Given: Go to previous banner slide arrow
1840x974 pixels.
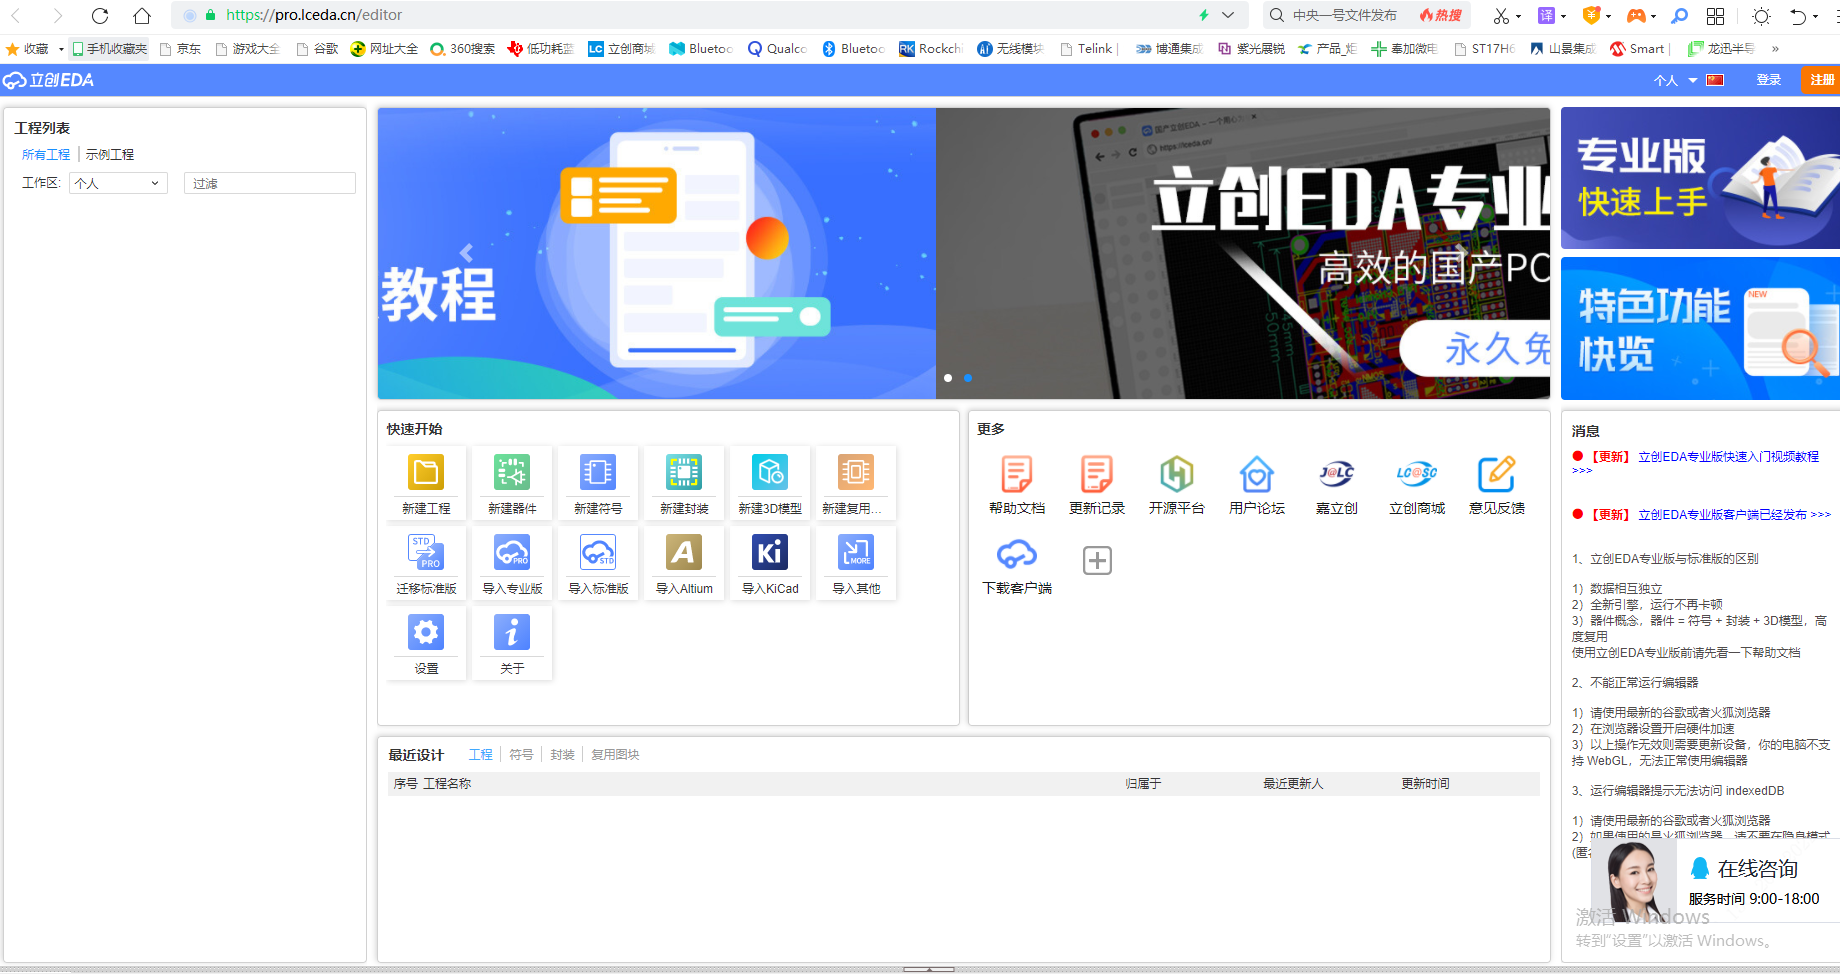Looking at the screenshot, I should 466,253.
